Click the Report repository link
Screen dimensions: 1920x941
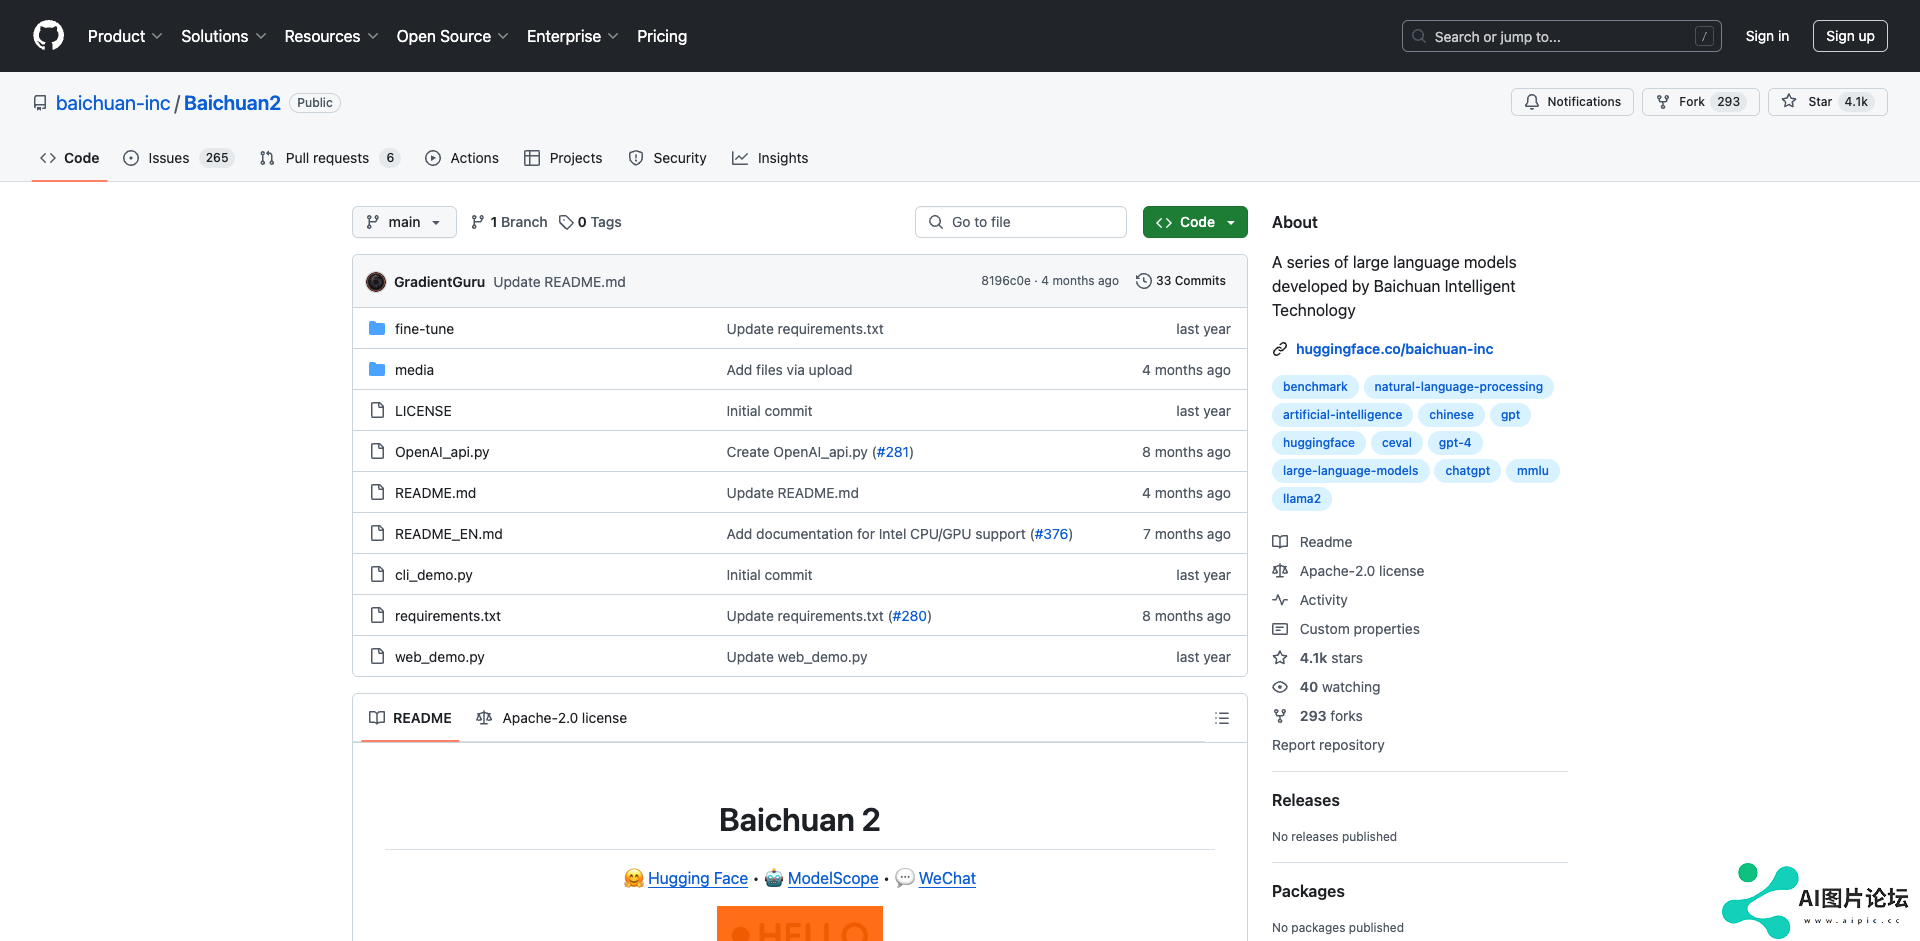point(1328,745)
